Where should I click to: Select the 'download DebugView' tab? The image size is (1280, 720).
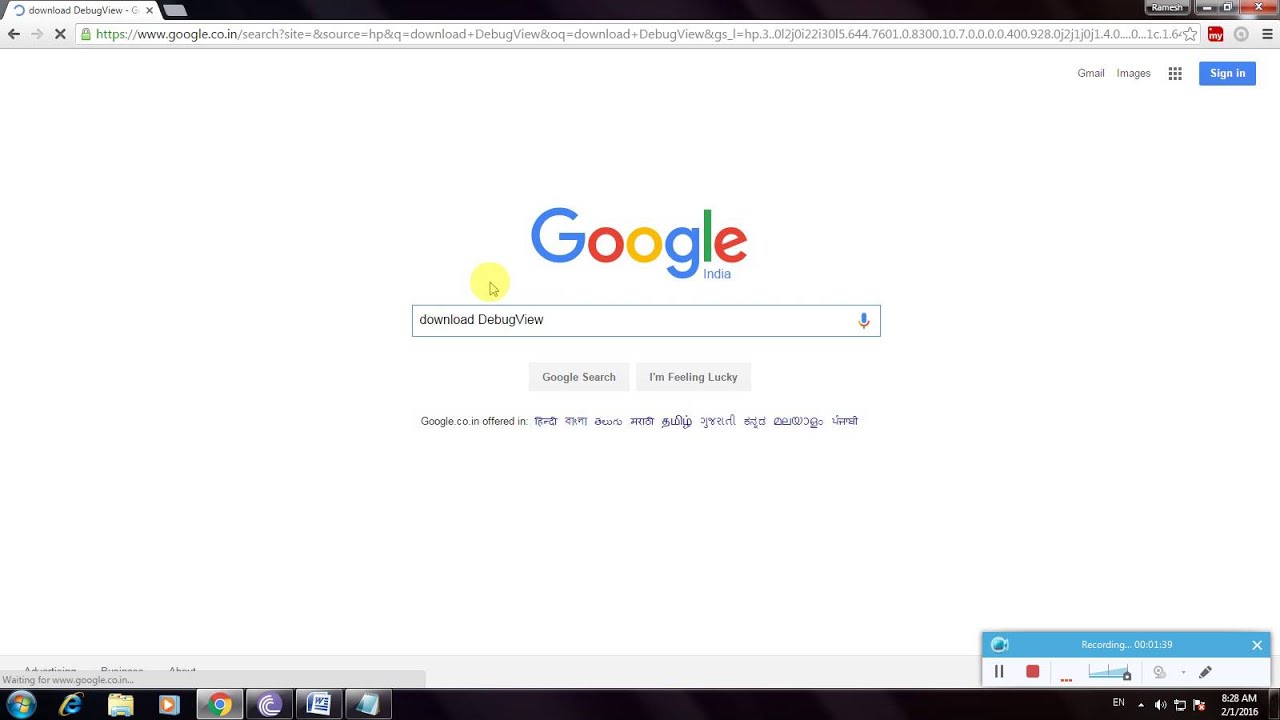click(x=80, y=10)
